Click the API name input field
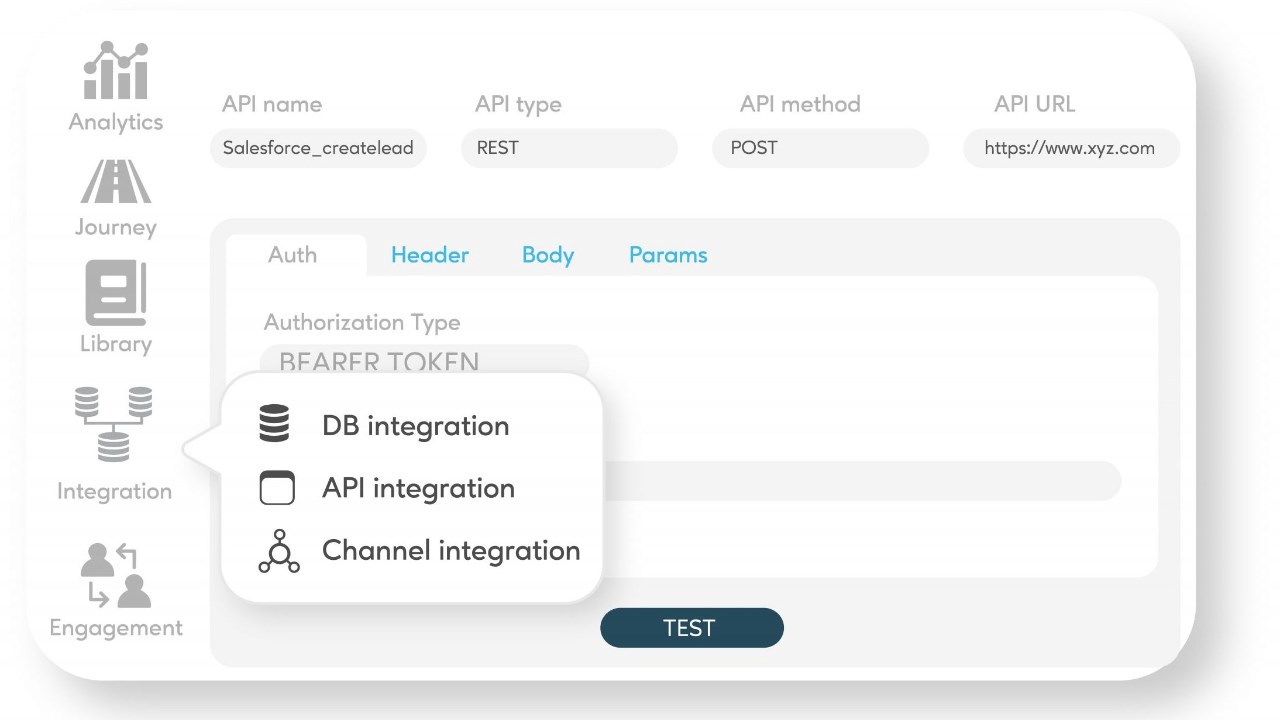Image resolution: width=1280 pixels, height=720 pixels. tap(318, 148)
